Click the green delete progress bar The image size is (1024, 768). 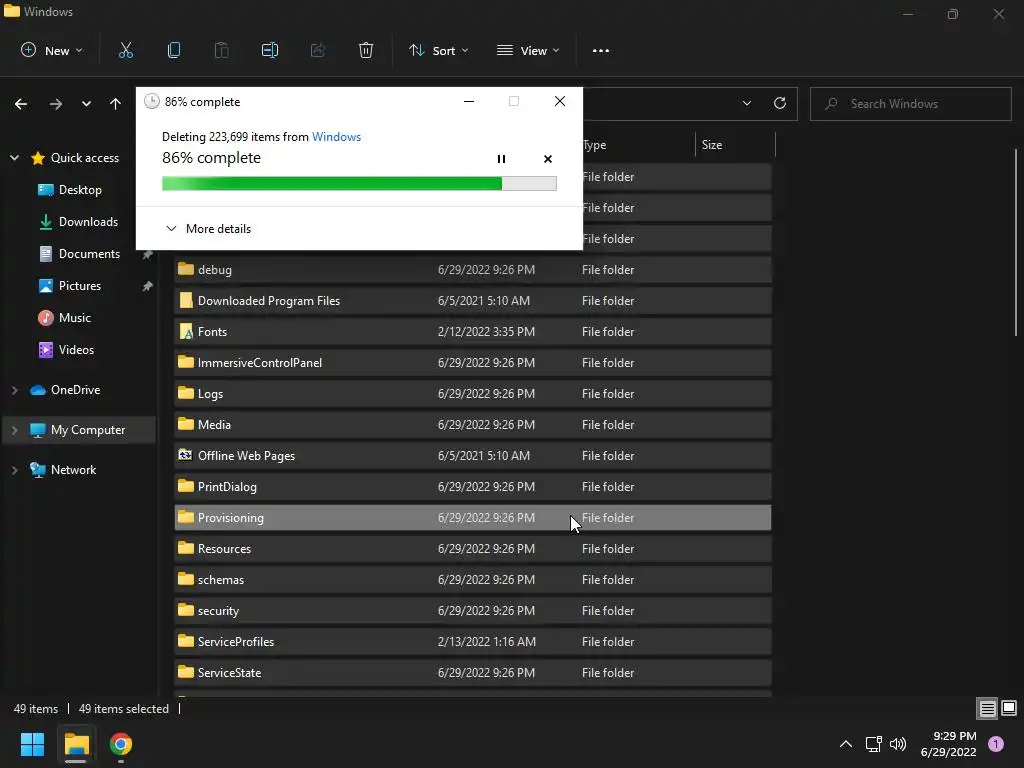click(359, 184)
